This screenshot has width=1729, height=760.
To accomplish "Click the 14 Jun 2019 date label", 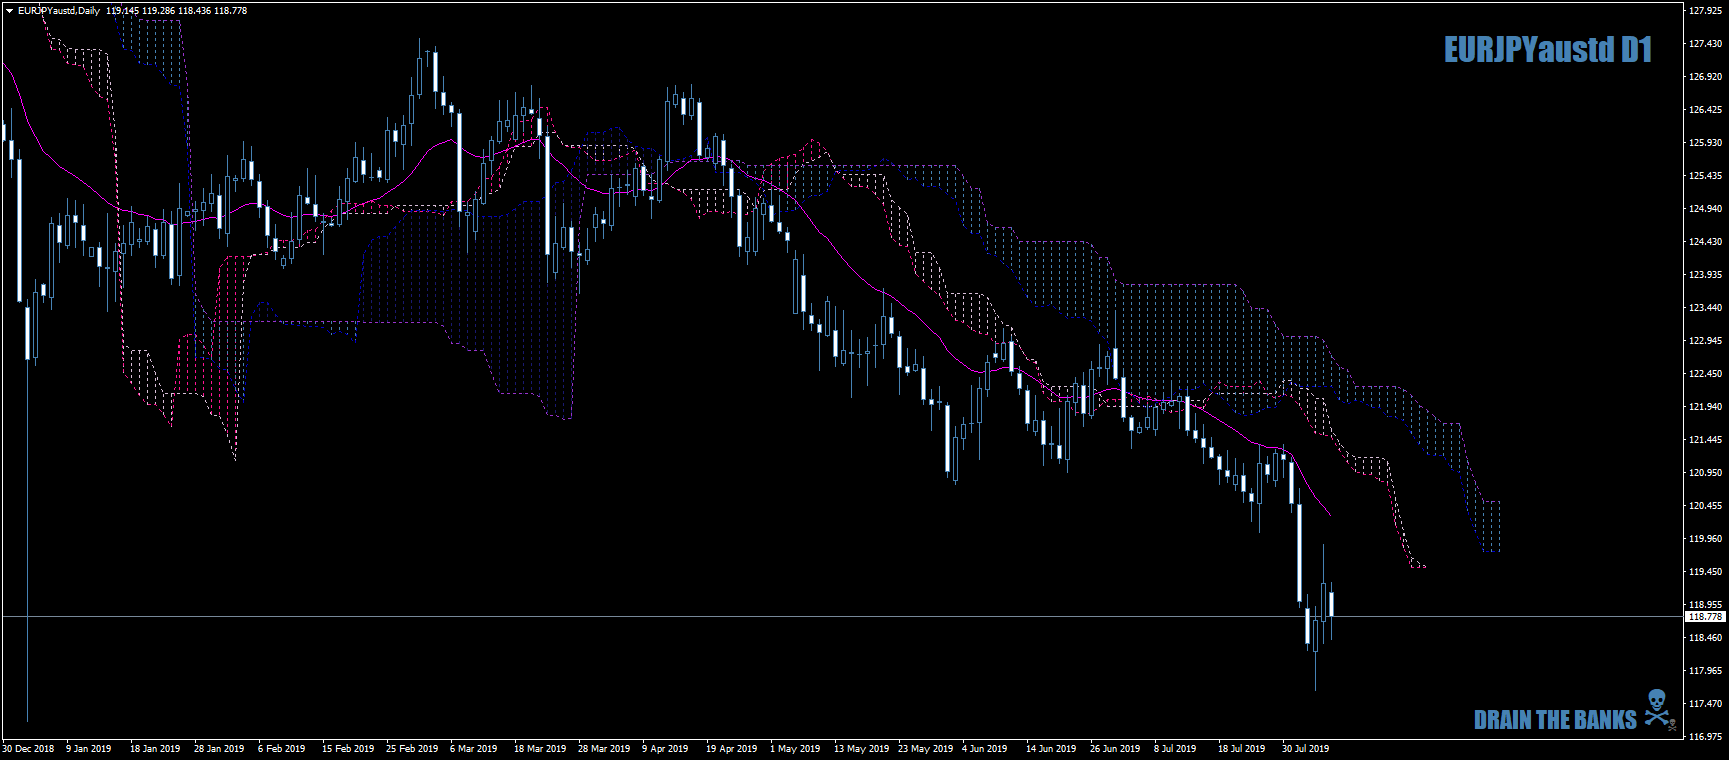I will (x=1051, y=749).
